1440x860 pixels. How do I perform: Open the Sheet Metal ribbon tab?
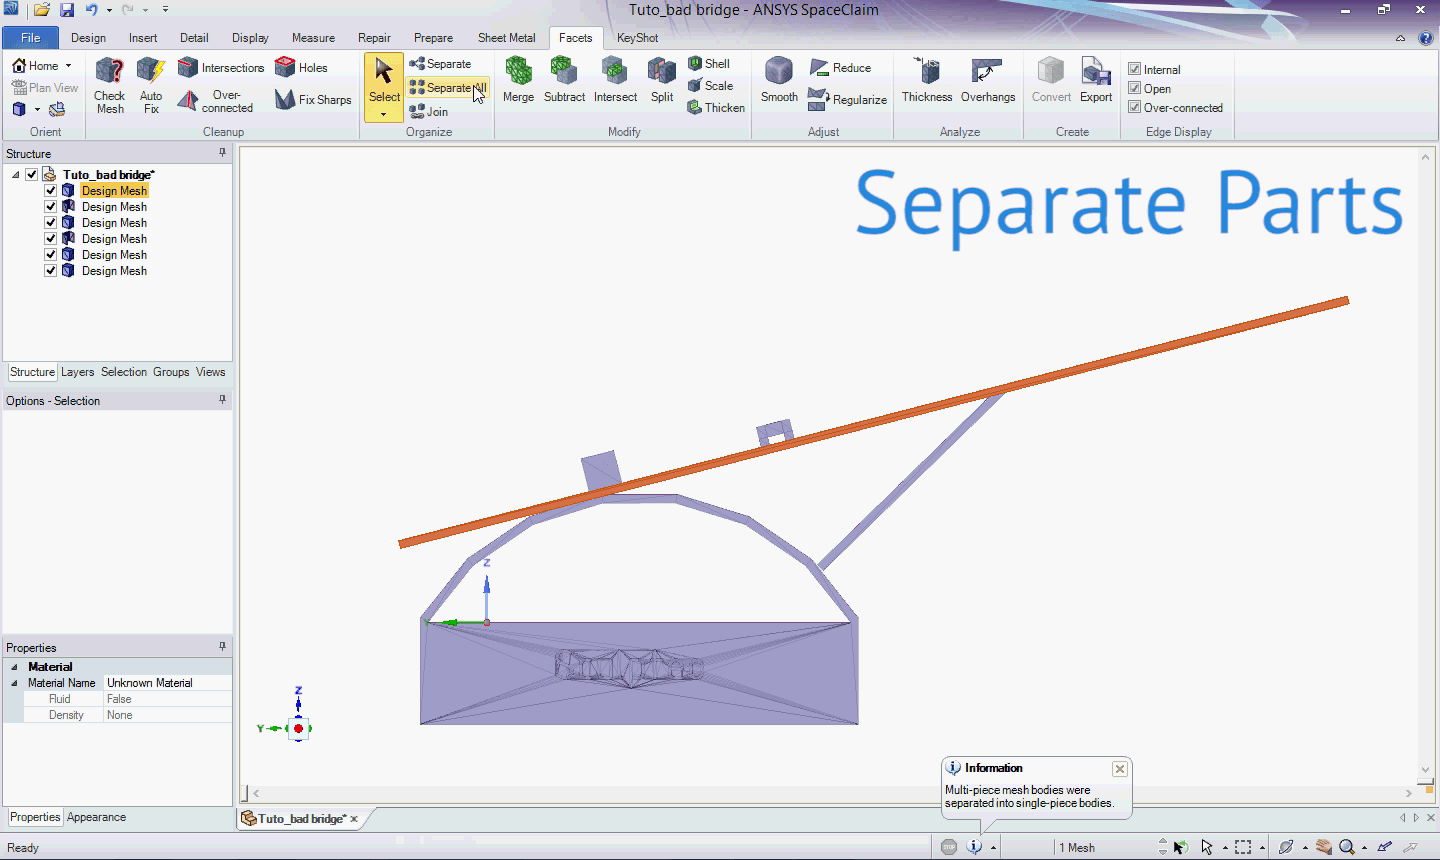point(506,38)
